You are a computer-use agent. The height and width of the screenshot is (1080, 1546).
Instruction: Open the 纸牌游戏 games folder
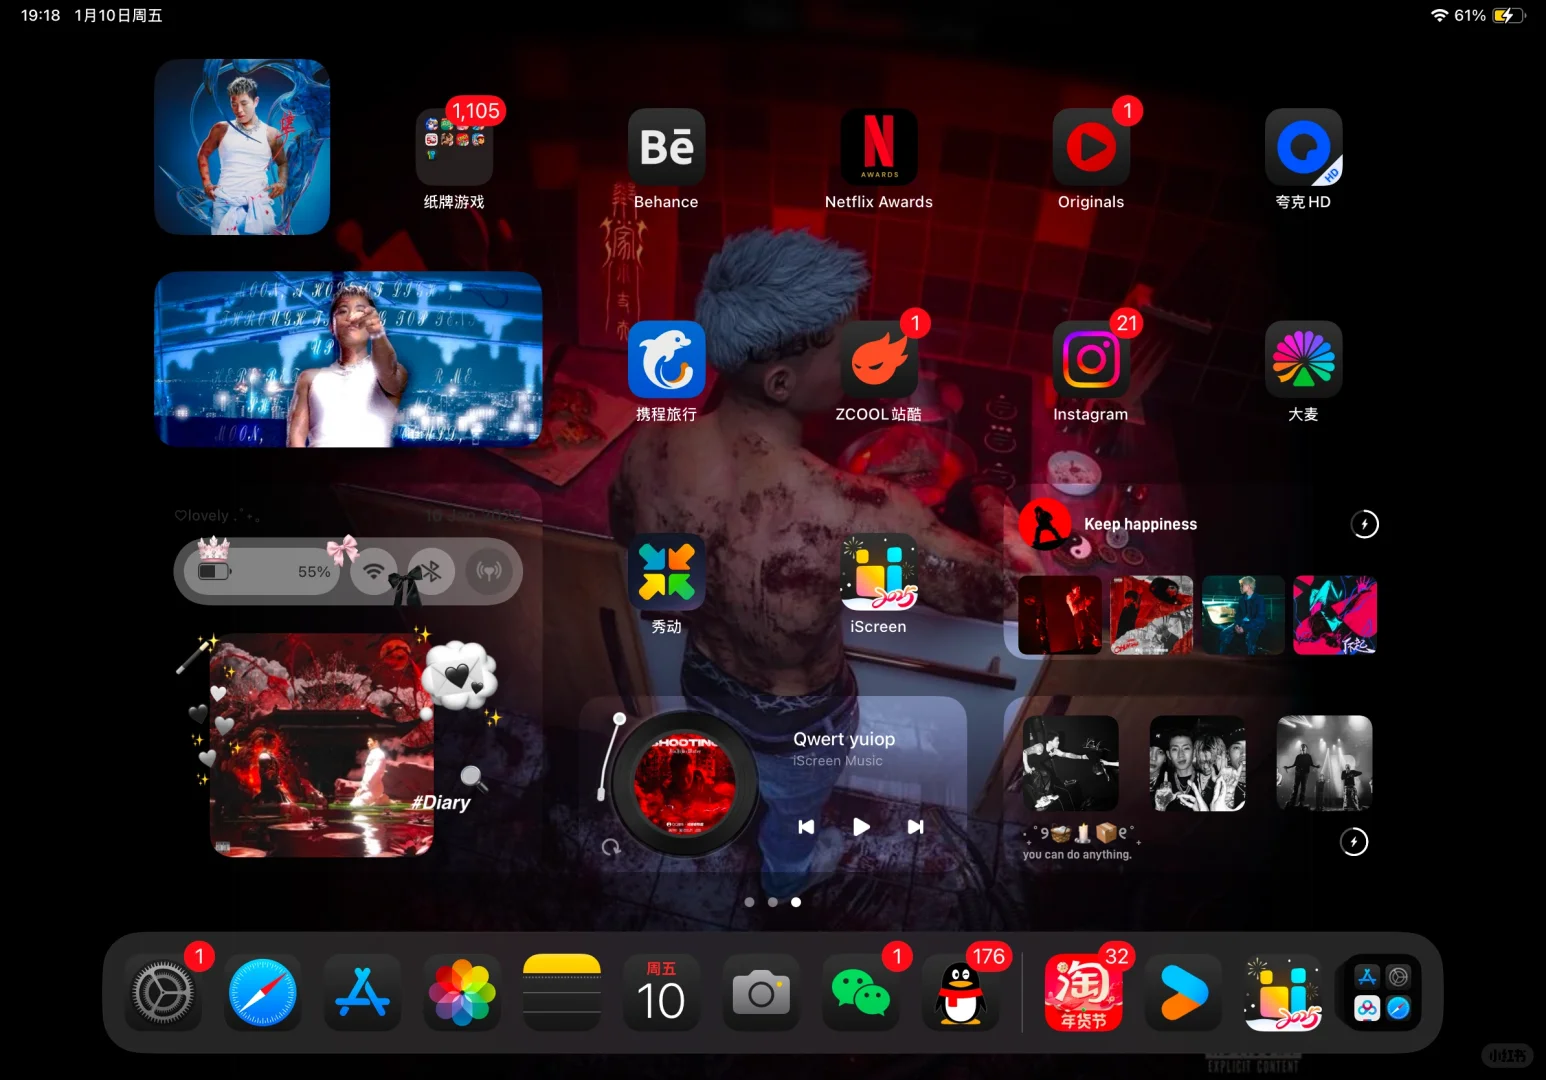(454, 147)
